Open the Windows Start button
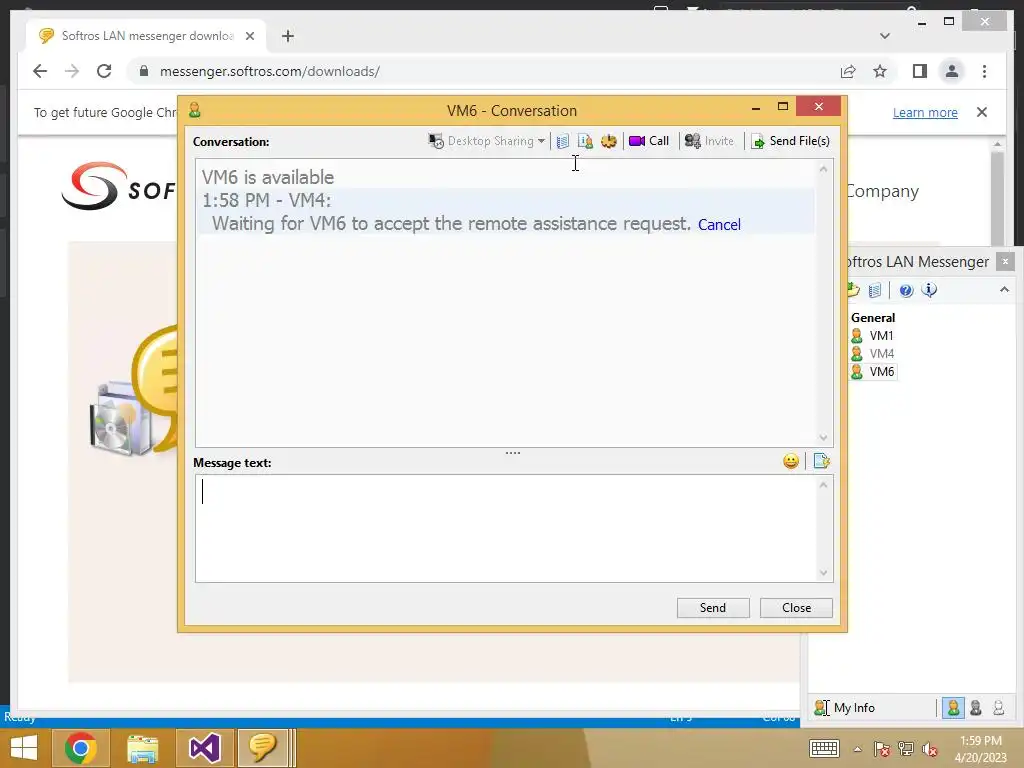The width and height of the screenshot is (1024, 768). pyautogui.click(x=24, y=748)
